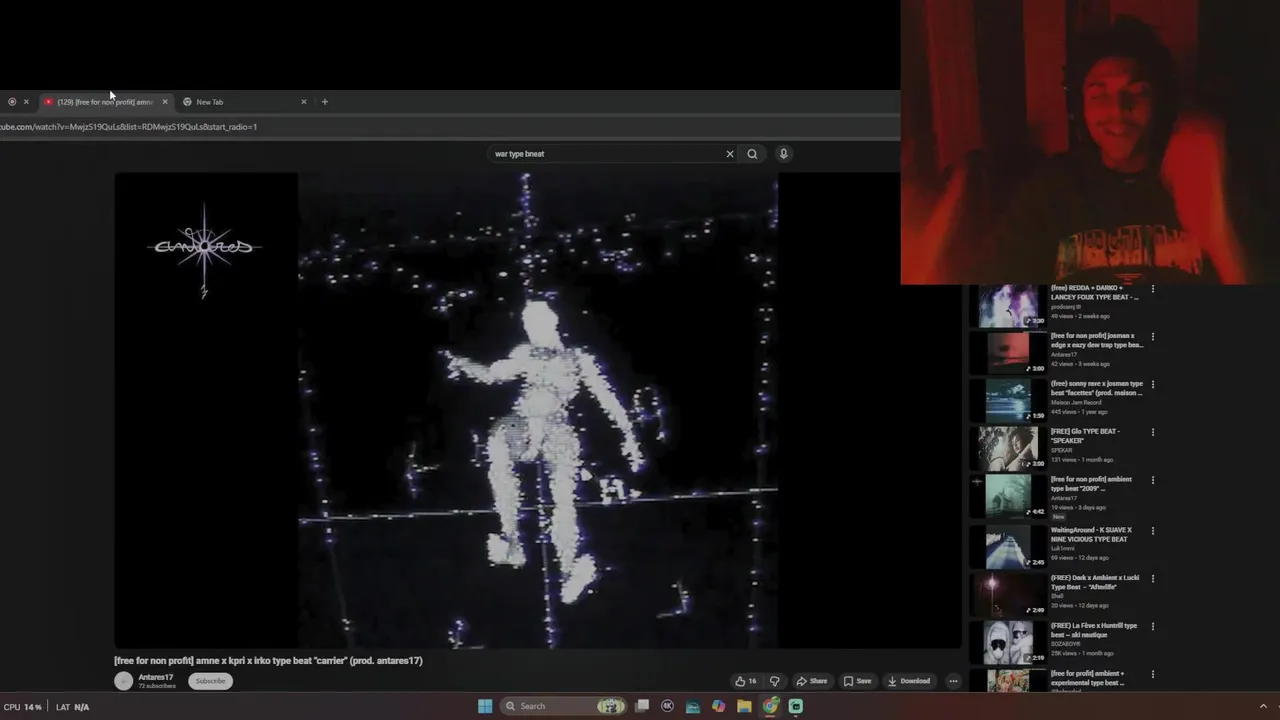Screen dimensions: 1280x720
Task: Open options menu for Dark x Ambient video
Action: 1153,579
